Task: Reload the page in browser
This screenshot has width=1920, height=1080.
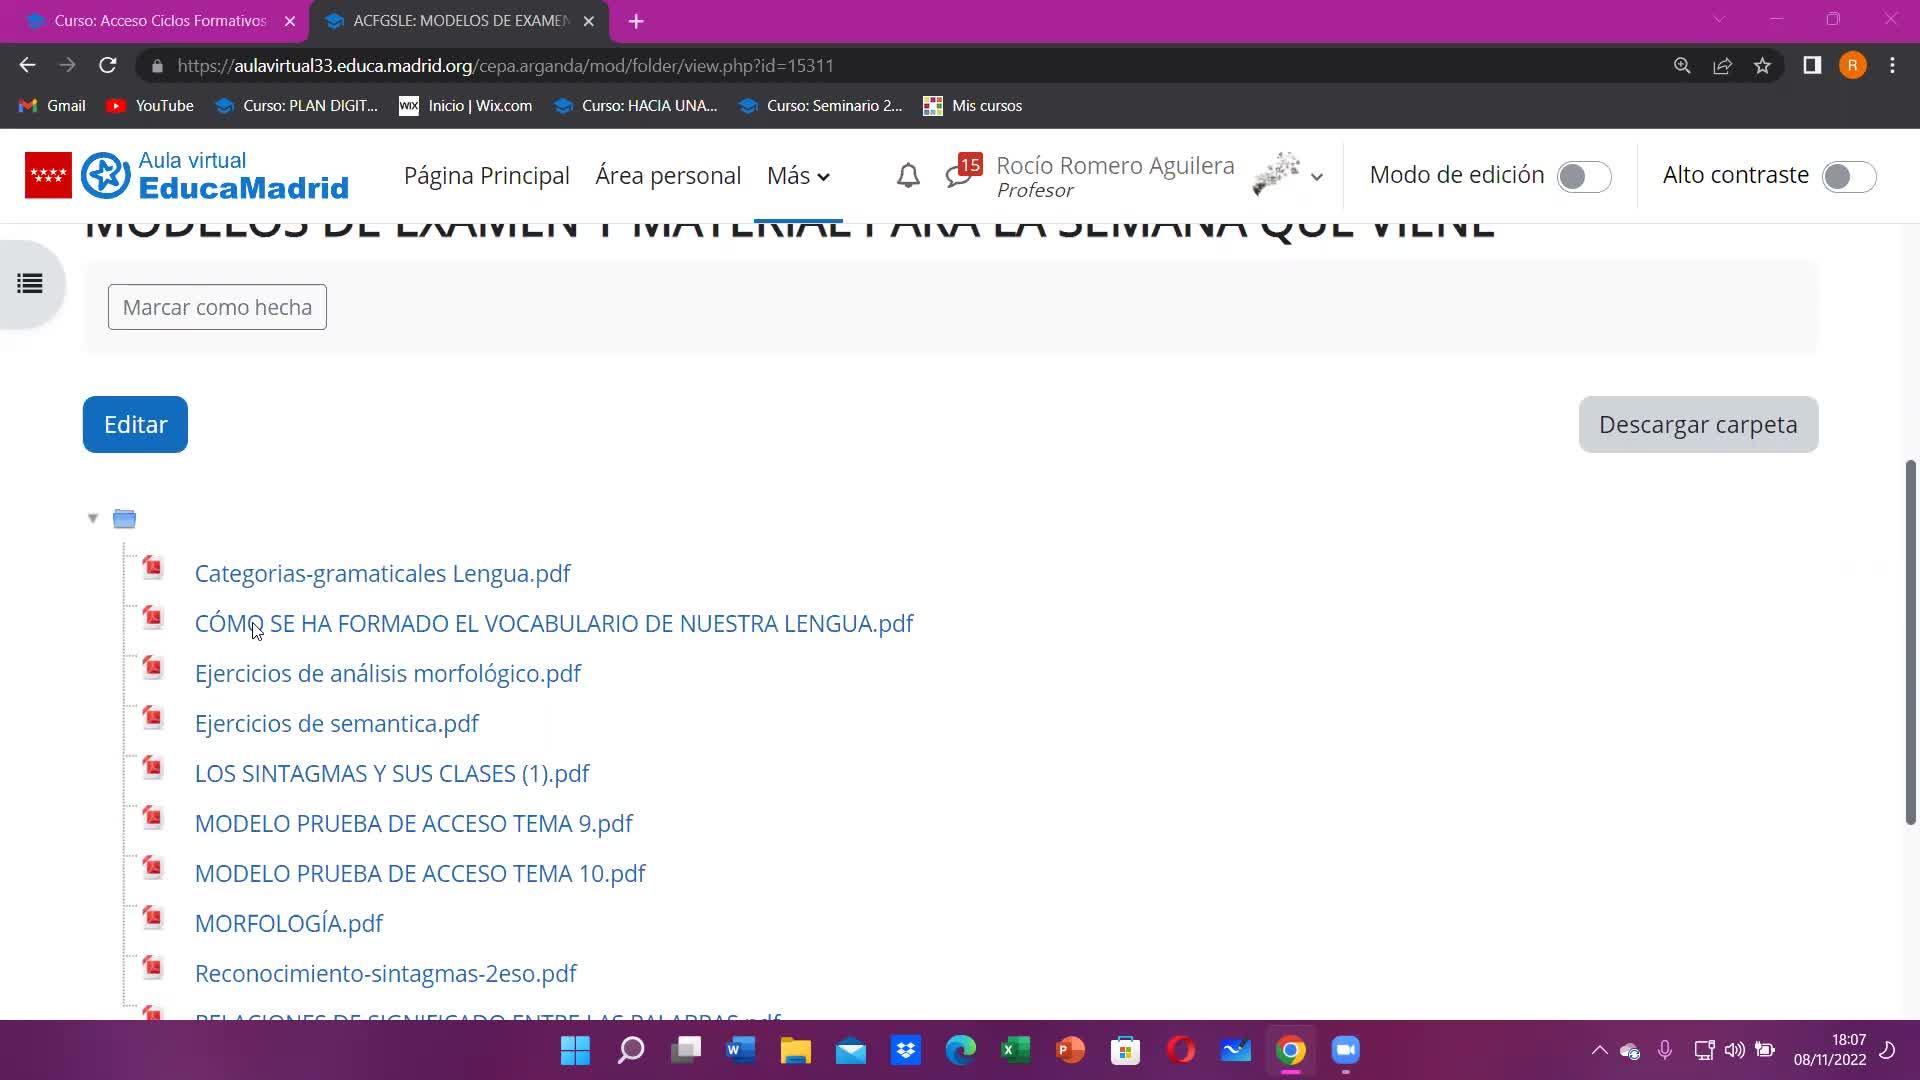Action: 108,66
